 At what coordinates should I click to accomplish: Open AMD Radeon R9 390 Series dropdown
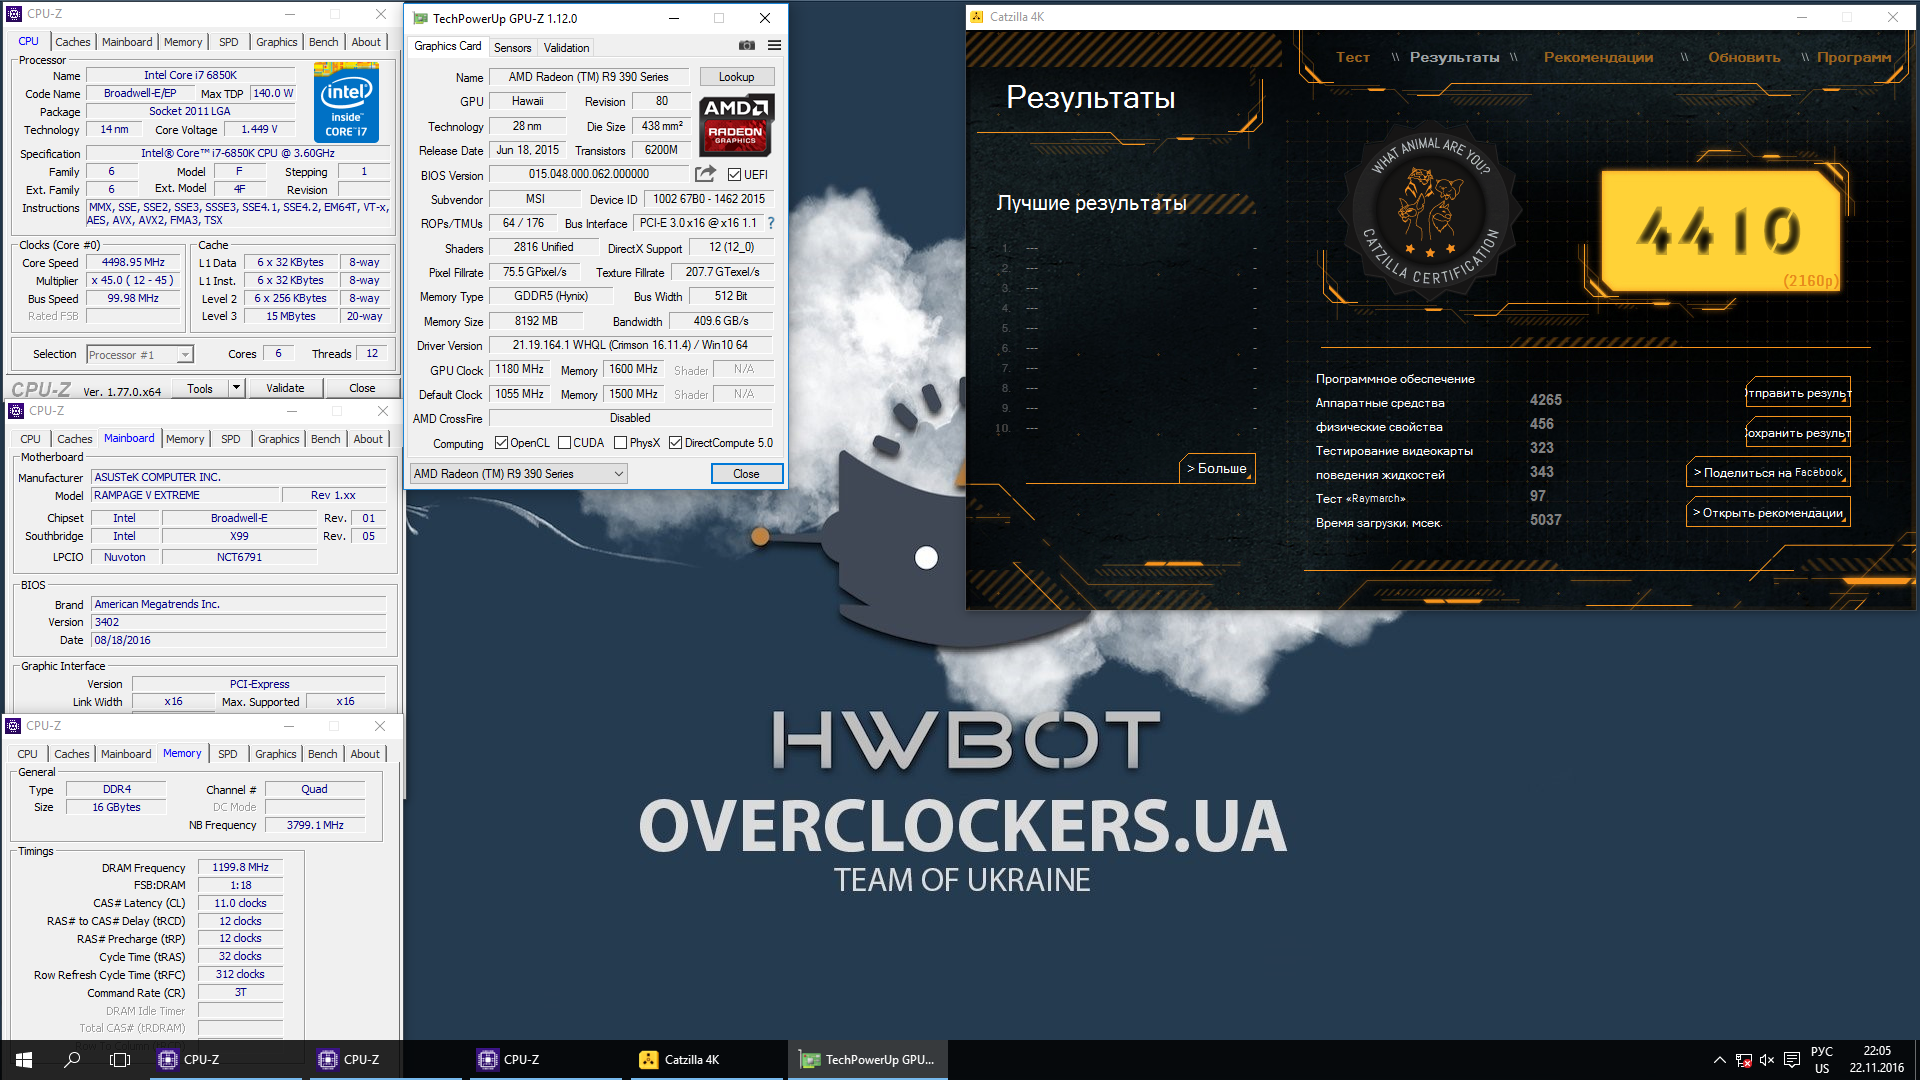pyautogui.click(x=518, y=474)
